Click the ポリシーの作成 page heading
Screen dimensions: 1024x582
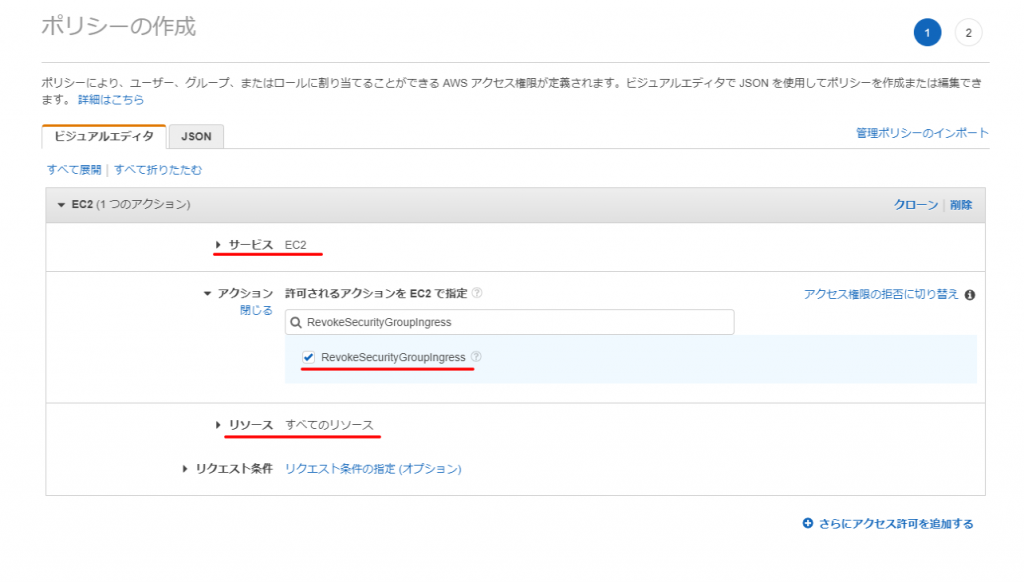click(118, 27)
